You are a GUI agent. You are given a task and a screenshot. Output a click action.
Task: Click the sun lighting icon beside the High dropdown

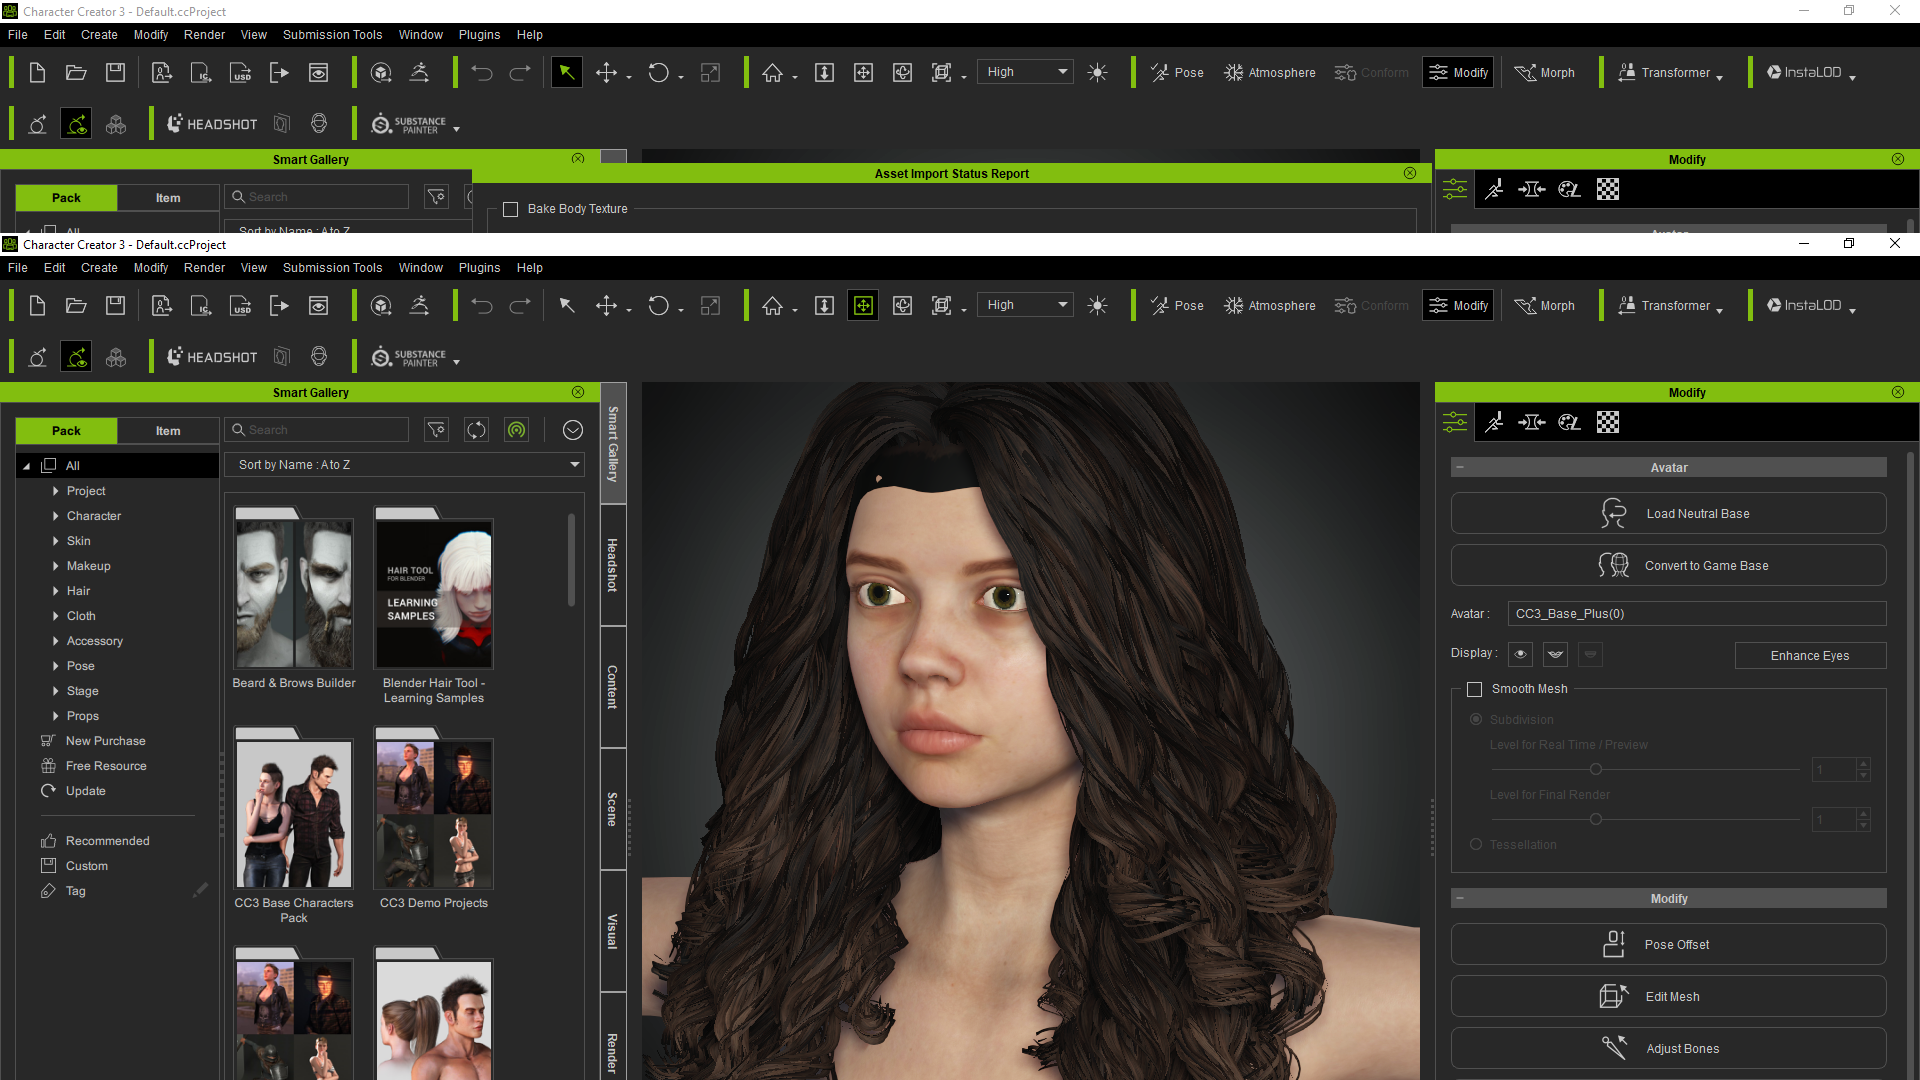[1097, 306]
